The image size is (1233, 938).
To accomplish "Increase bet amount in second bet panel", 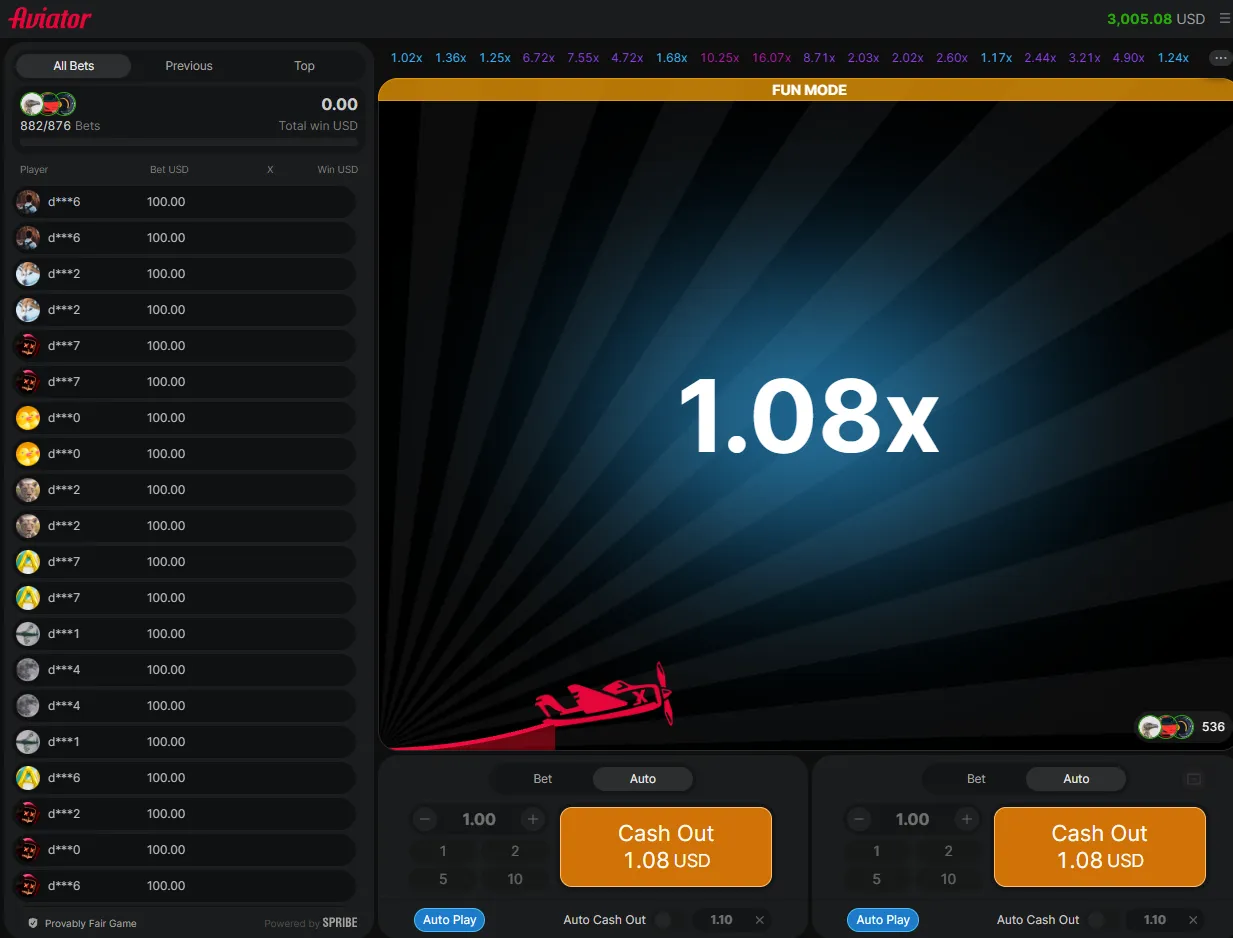I will 966,819.
